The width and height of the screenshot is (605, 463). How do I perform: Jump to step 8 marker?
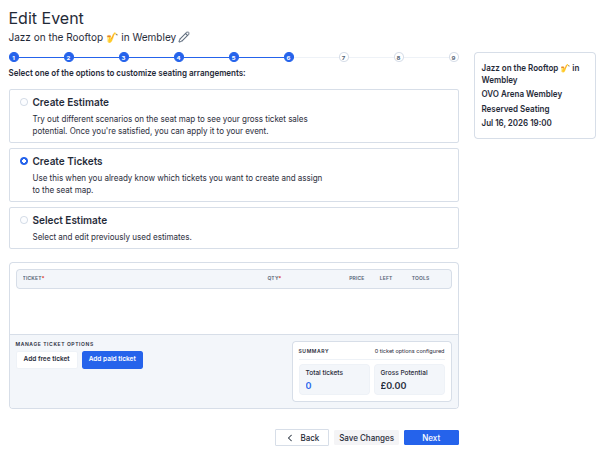(x=399, y=57)
